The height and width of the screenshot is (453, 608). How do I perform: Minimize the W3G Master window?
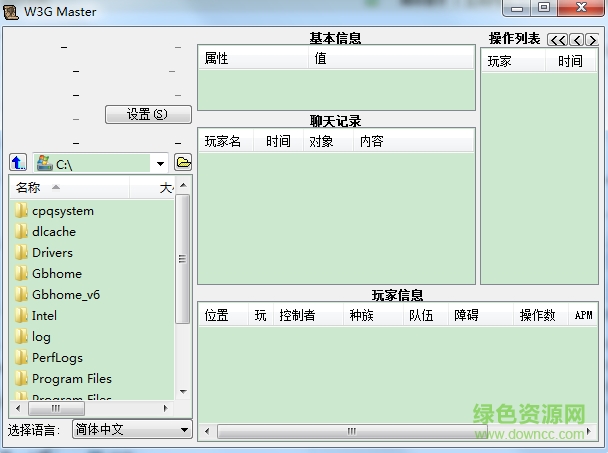[516, 8]
